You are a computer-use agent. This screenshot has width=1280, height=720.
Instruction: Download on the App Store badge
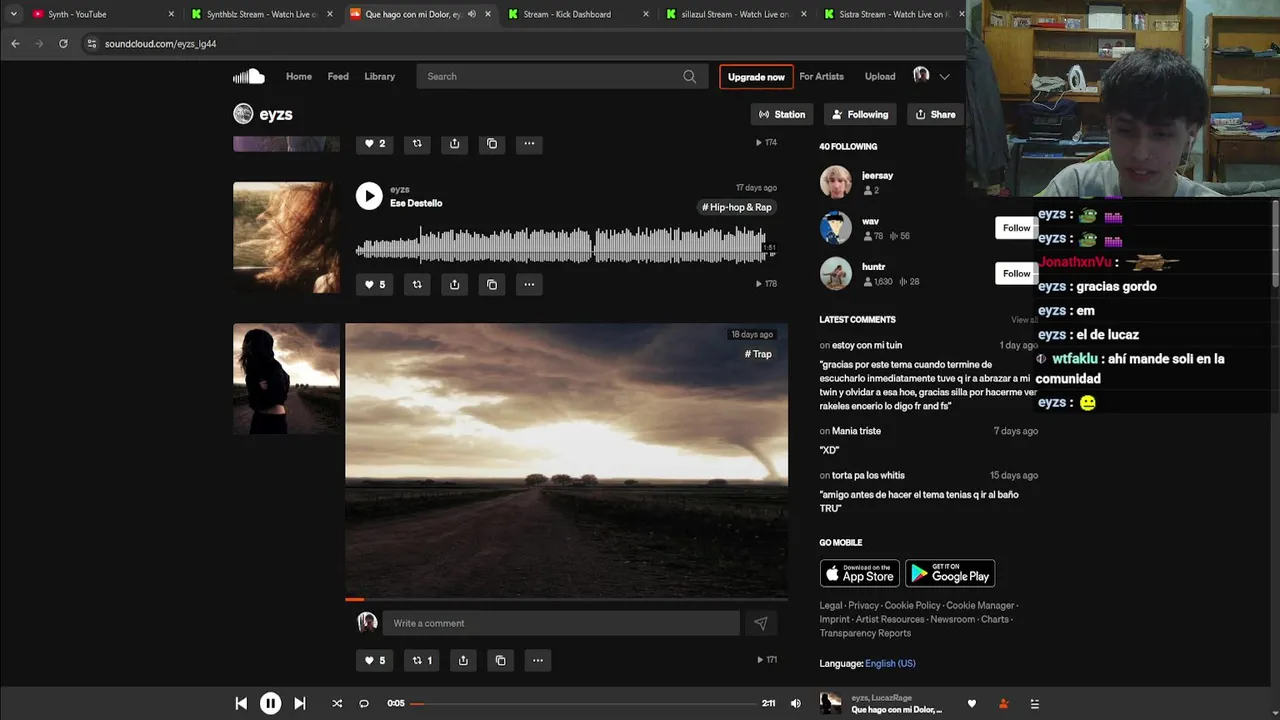860,573
